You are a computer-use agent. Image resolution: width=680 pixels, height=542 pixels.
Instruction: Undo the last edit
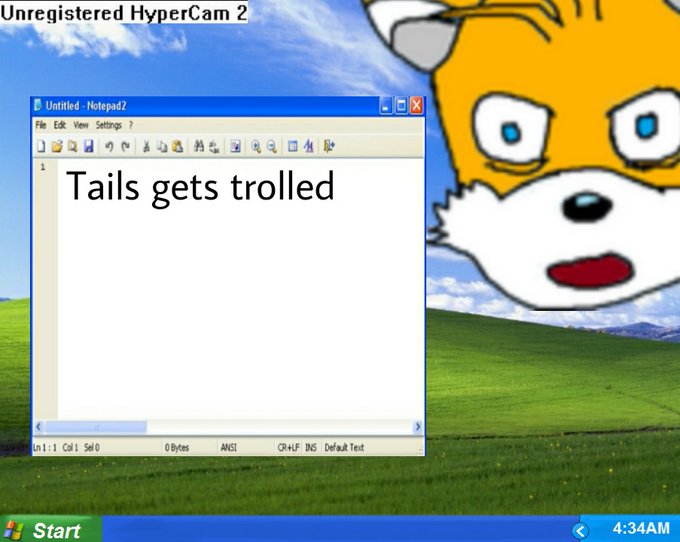(109, 147)
